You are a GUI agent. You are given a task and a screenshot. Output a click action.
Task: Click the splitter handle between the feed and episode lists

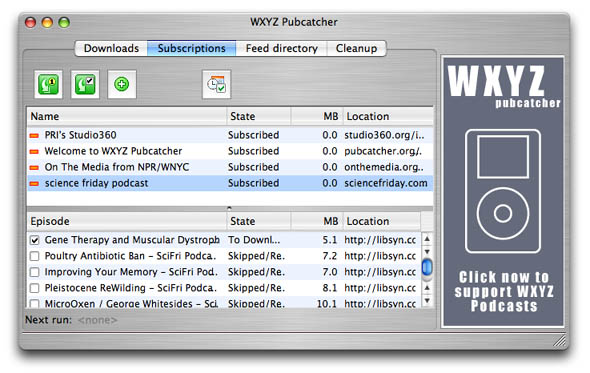click(230, 208)
